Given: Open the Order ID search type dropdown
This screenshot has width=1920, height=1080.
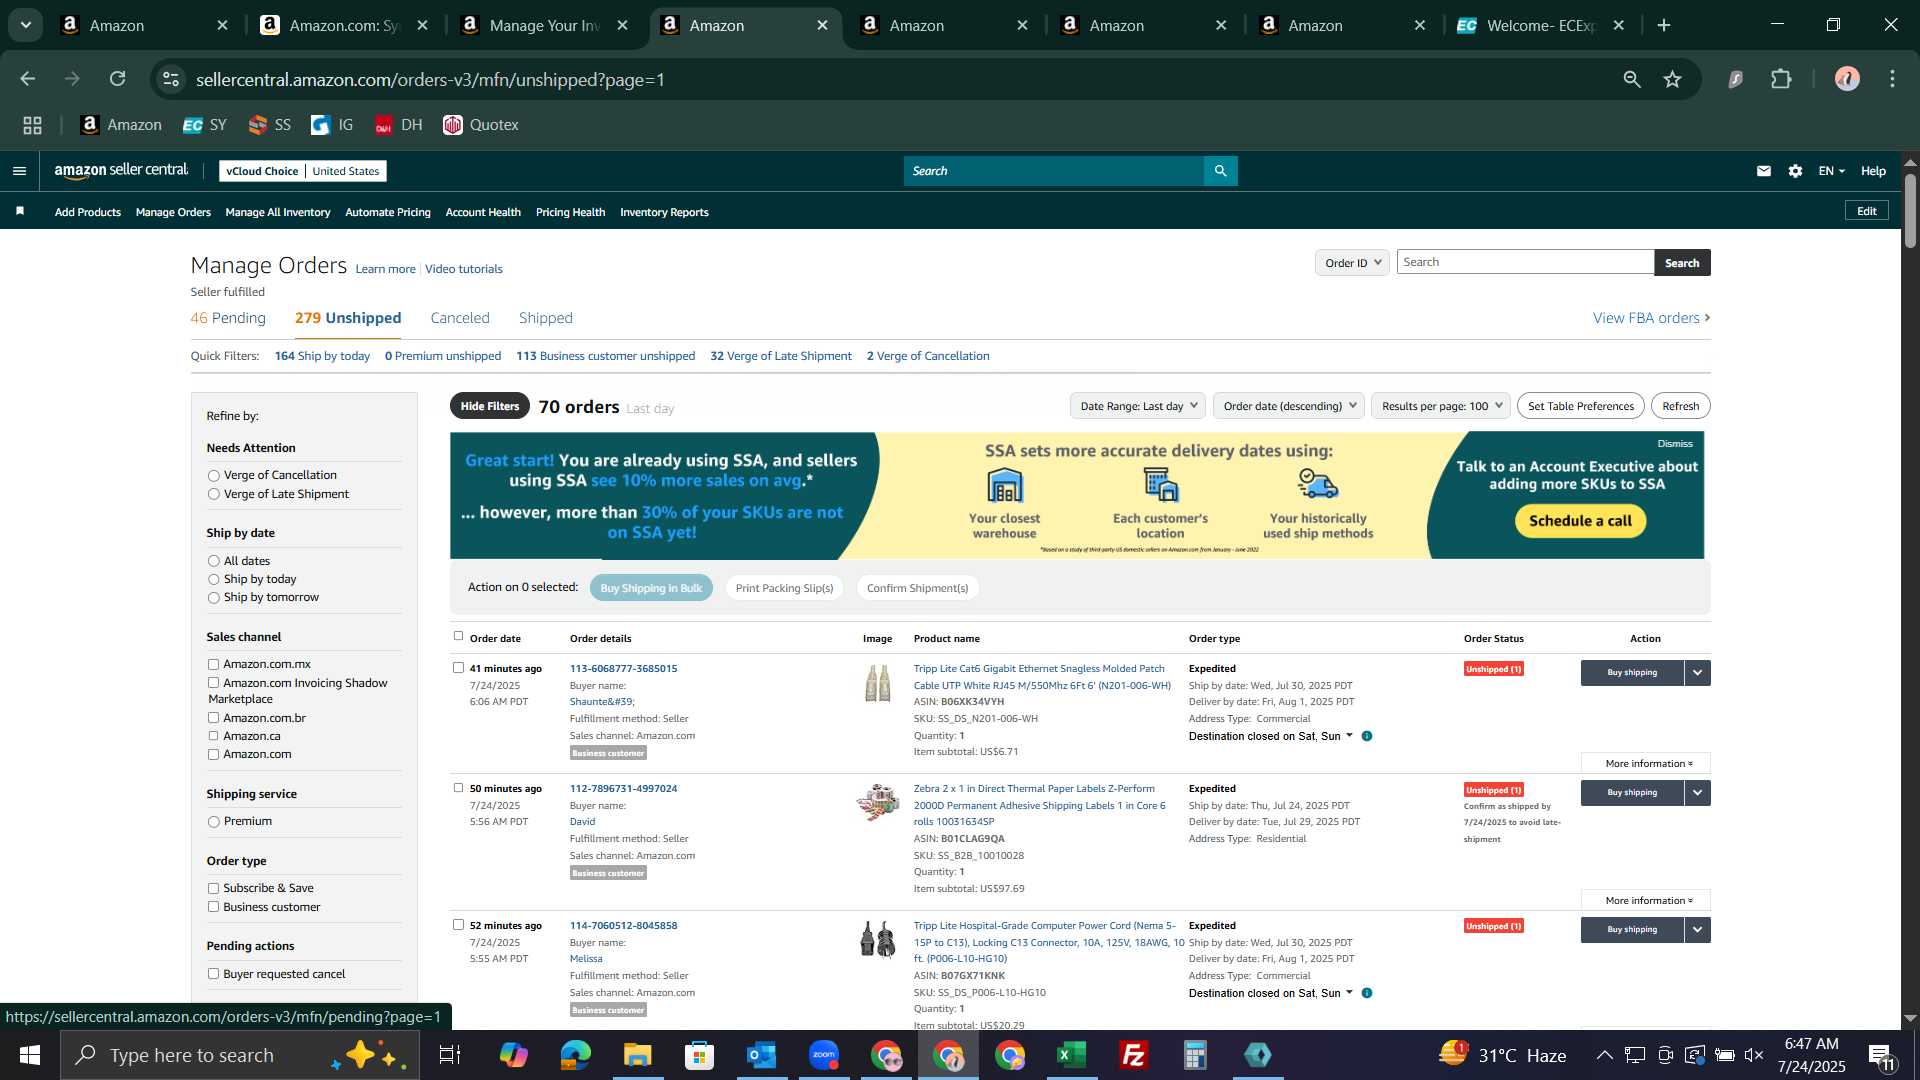Looking at the screenshot, I should [1352, 263].
